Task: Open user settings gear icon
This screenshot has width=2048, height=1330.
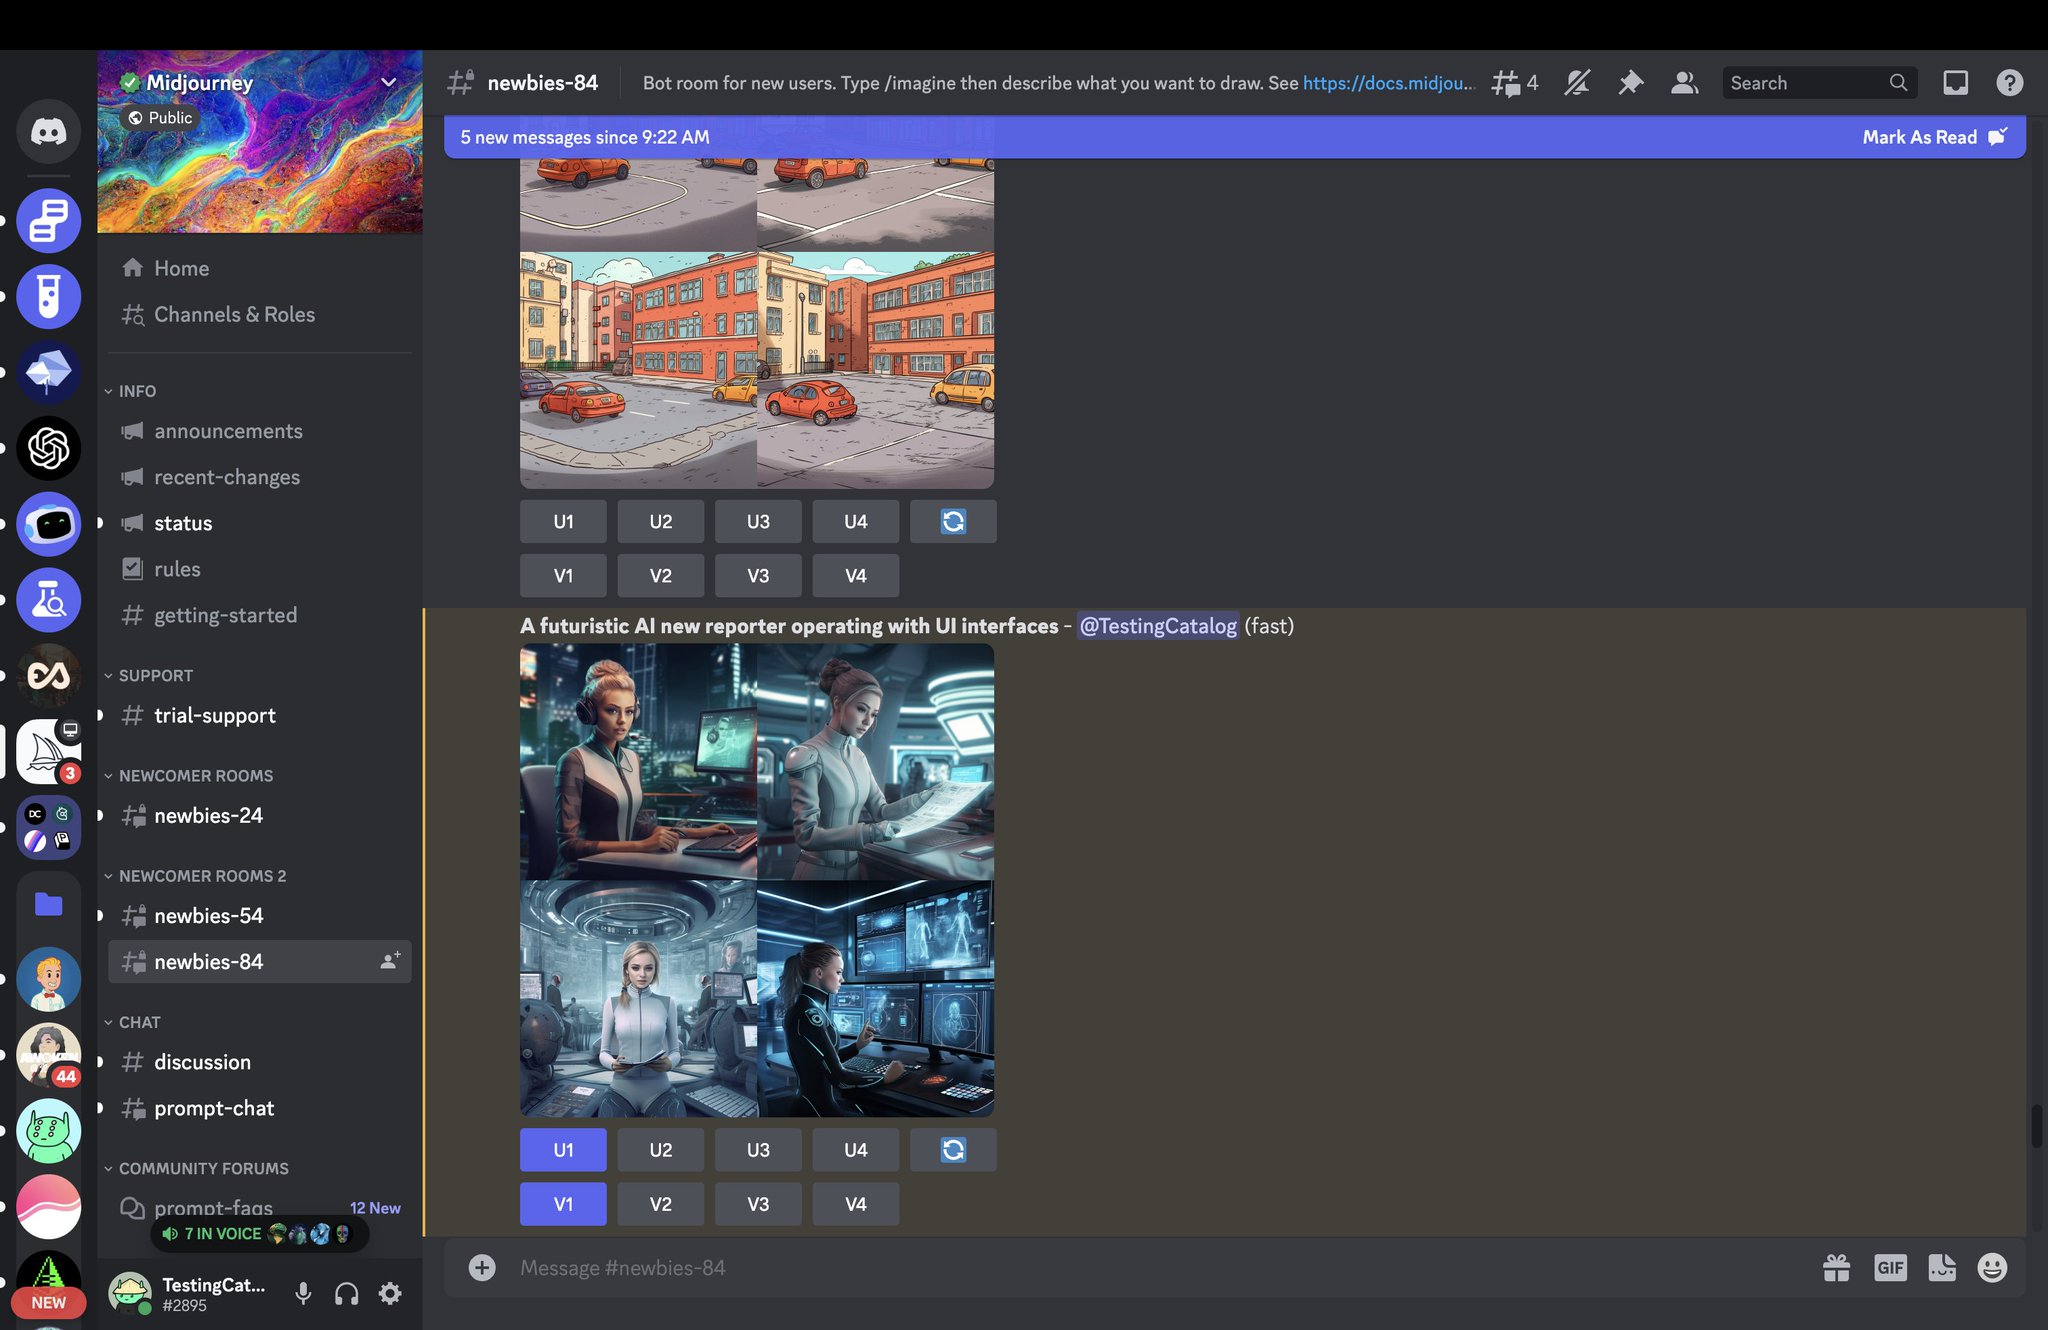Action: click(x=390, y=1294)
